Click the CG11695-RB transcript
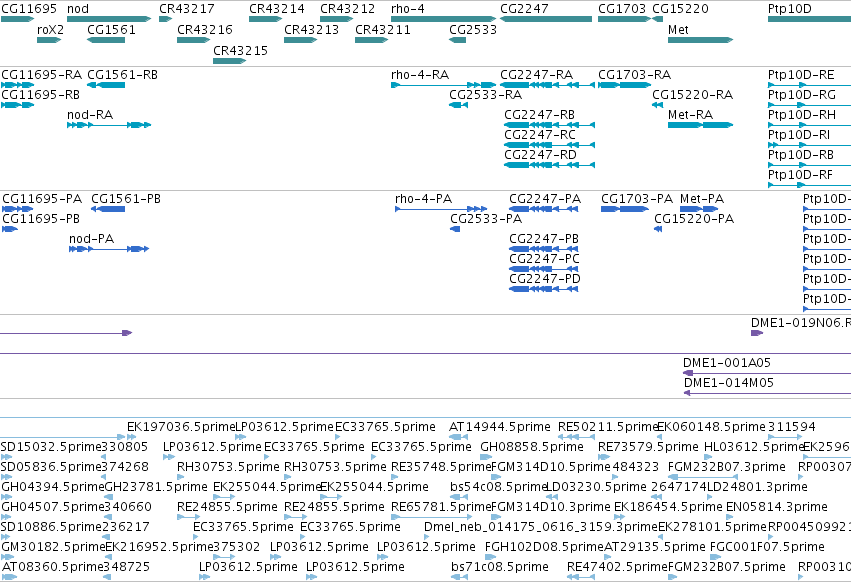Screen dimensions: 851x582 tap(17, 105)
